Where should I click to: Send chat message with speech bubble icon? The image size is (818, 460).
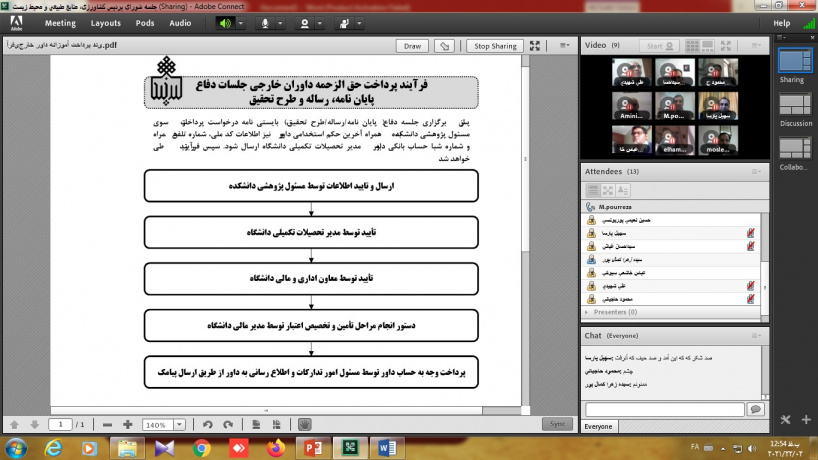coord(756,409)
